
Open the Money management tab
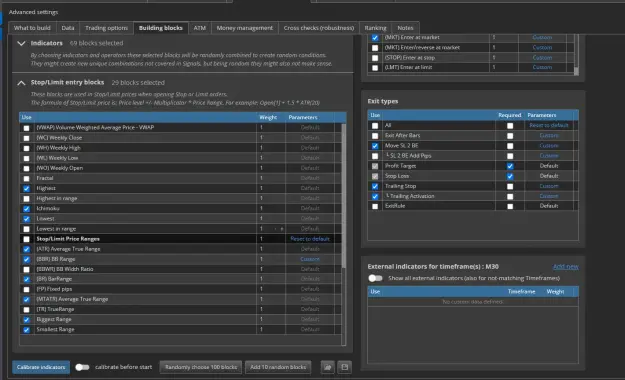(245, 28)
